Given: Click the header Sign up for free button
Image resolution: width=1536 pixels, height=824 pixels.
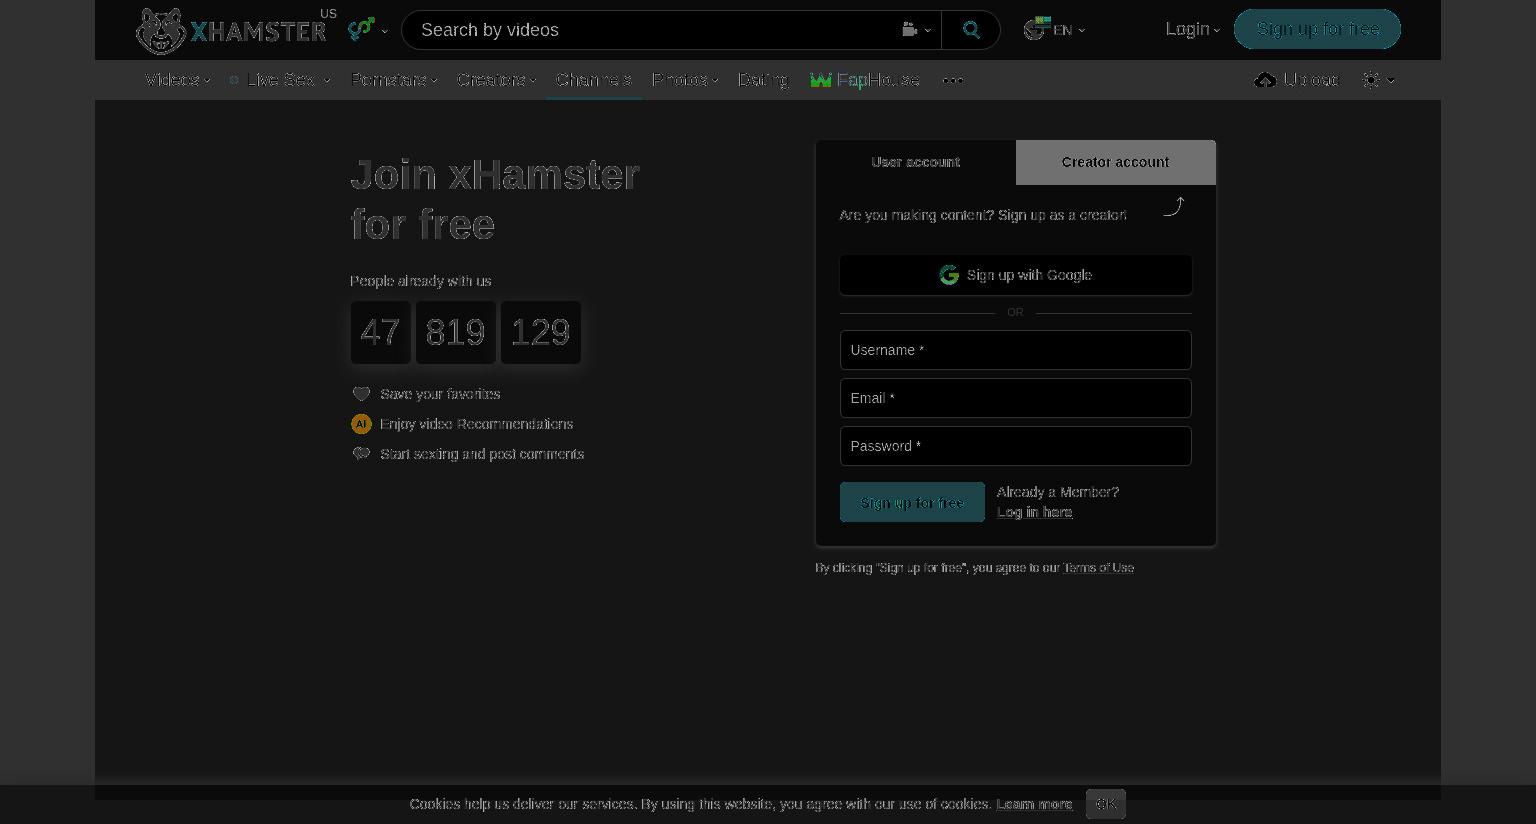Looking at the screenshot, I should tap(1317, 29).
